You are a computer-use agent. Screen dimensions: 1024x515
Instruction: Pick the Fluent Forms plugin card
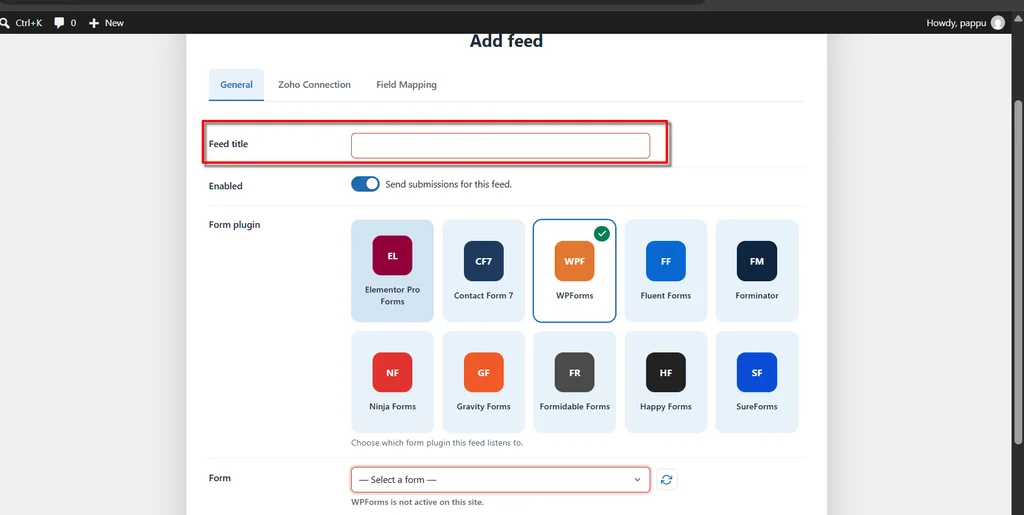tap(665, 271)
